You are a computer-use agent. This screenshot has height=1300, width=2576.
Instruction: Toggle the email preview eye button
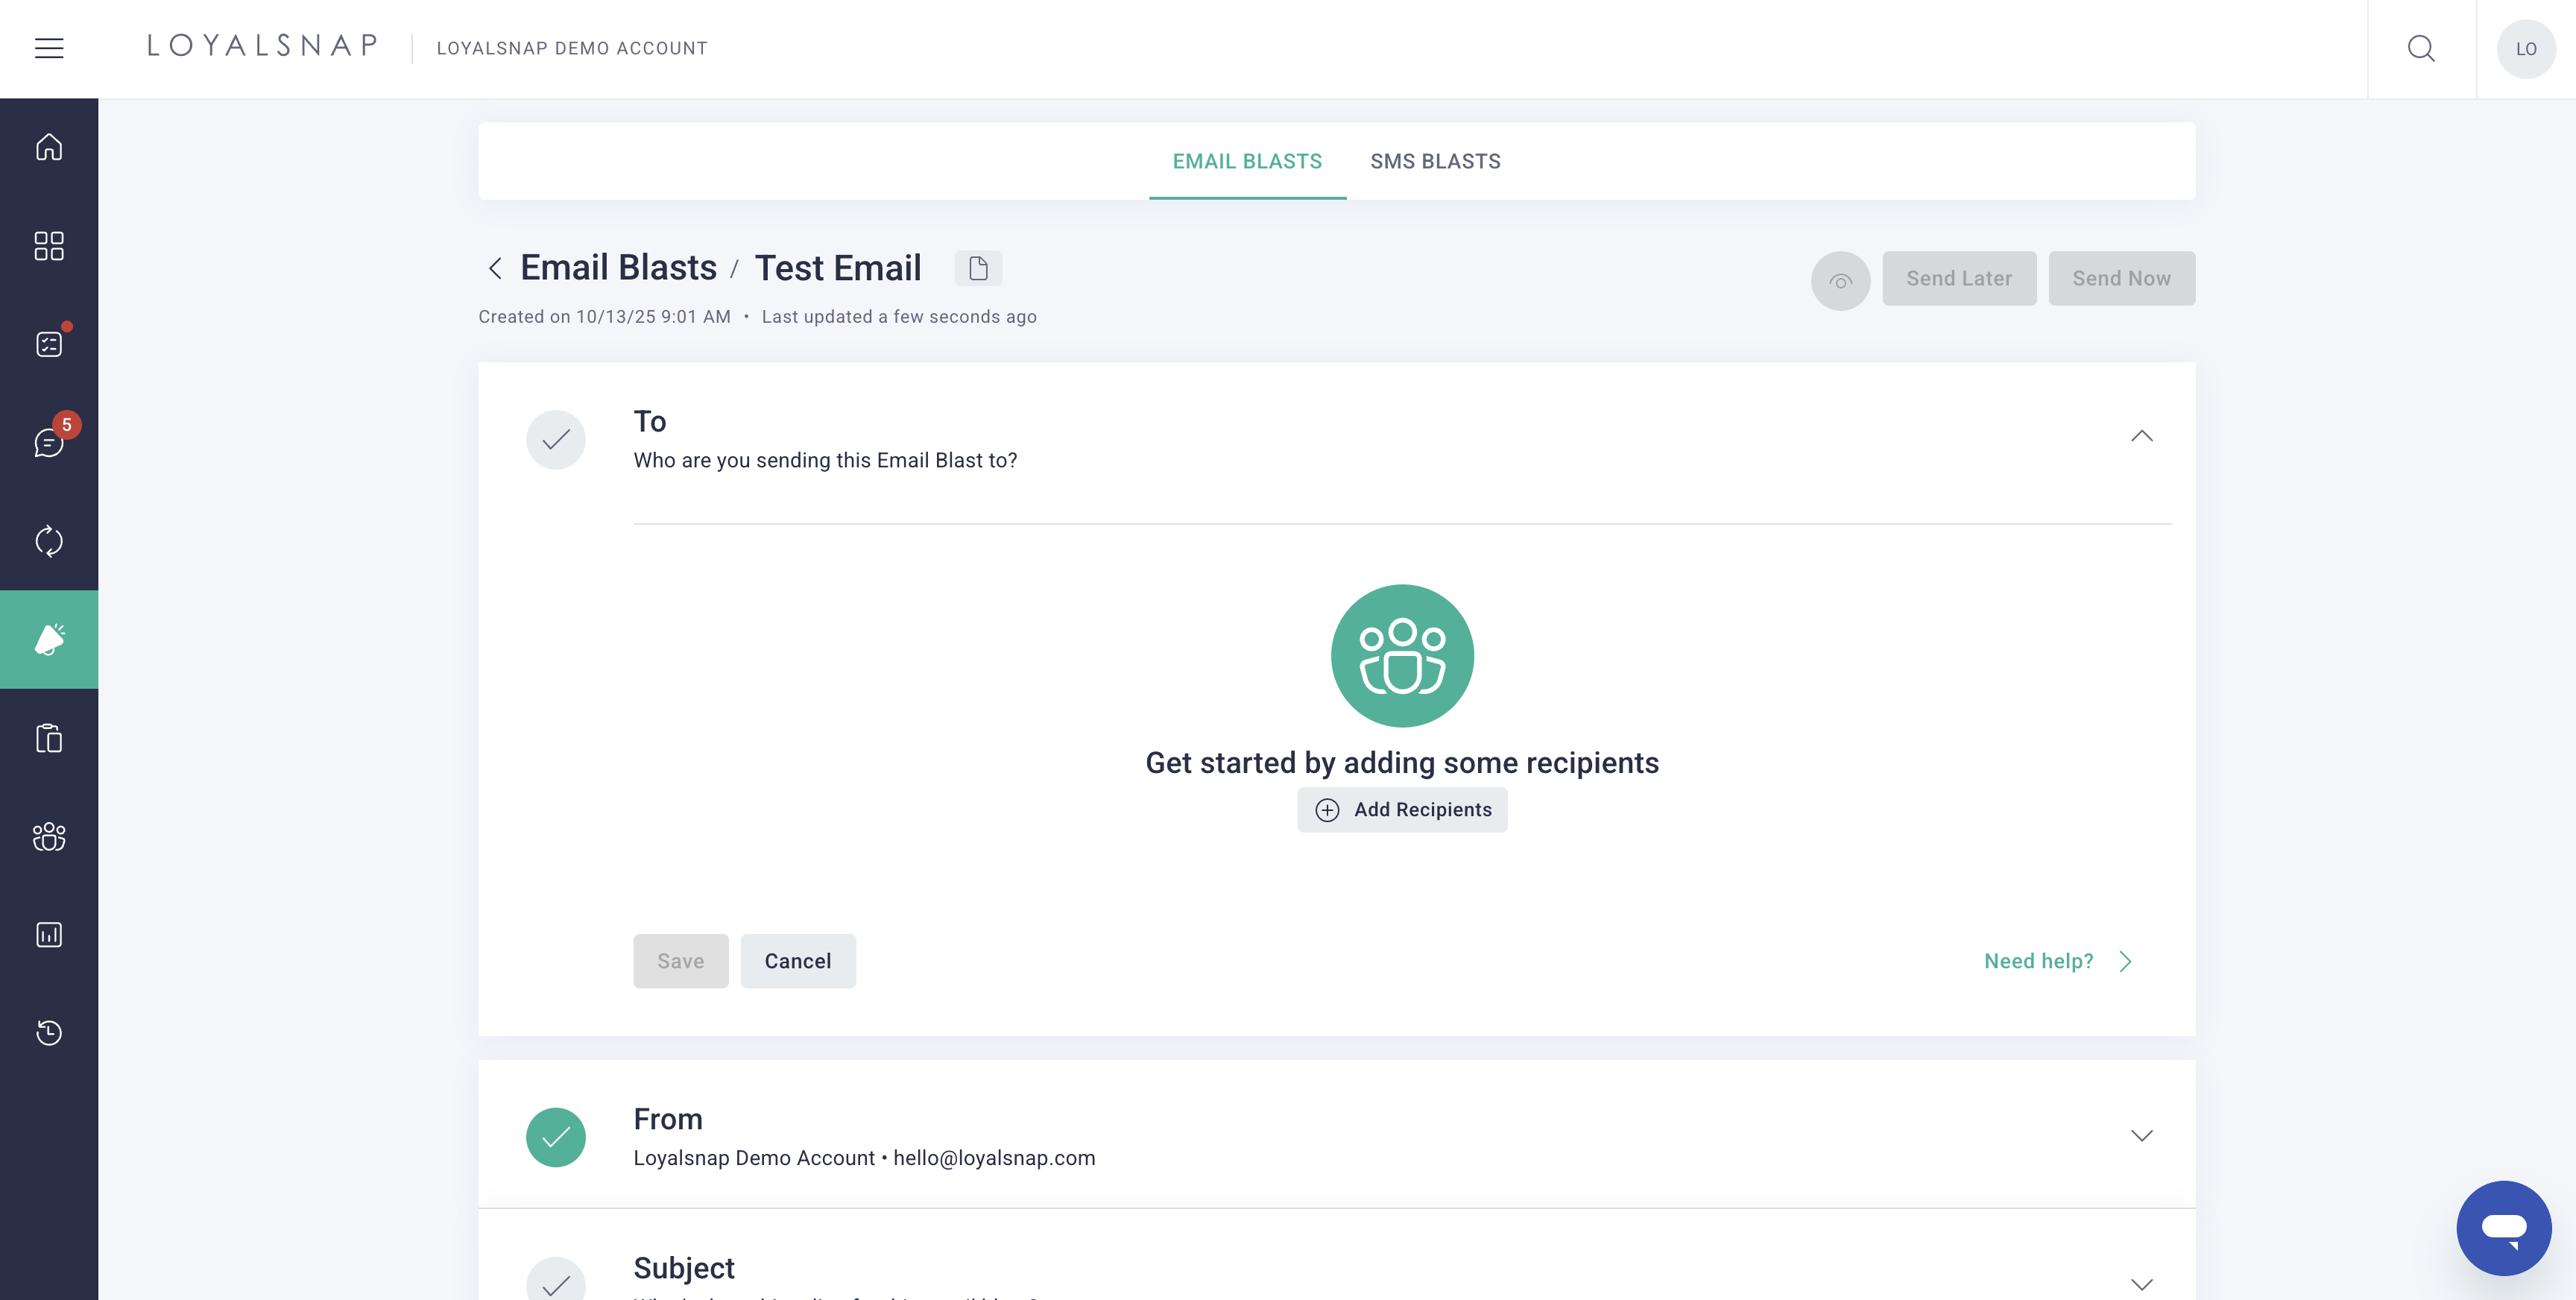tap(1840, 280)
